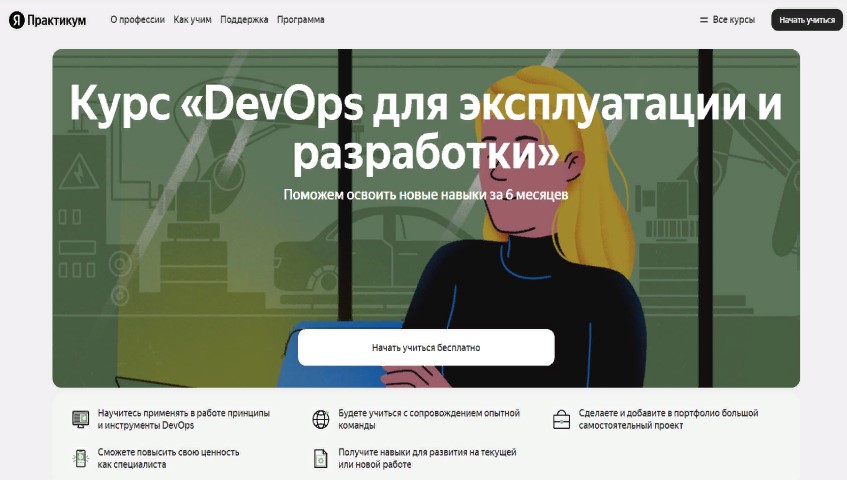Click the document icon beside 'Получите навыки'
Image resolution: width=847 pixels, height=485 pixels.
pos(321,459)
